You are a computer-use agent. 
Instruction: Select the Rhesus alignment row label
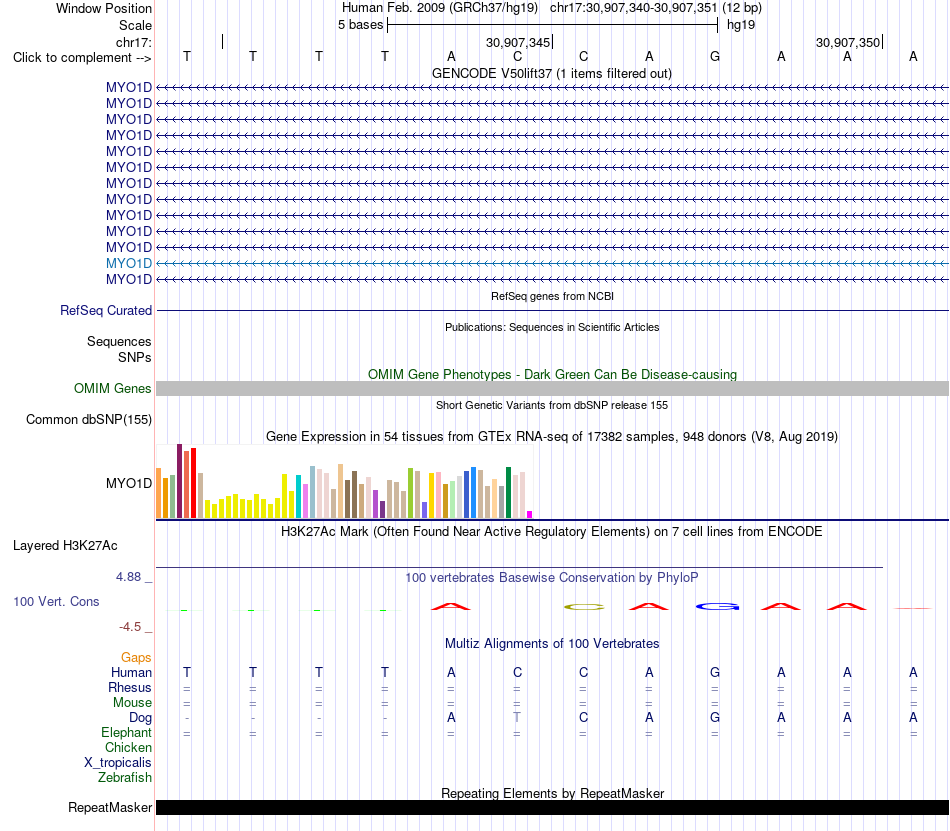pos(130,687)
